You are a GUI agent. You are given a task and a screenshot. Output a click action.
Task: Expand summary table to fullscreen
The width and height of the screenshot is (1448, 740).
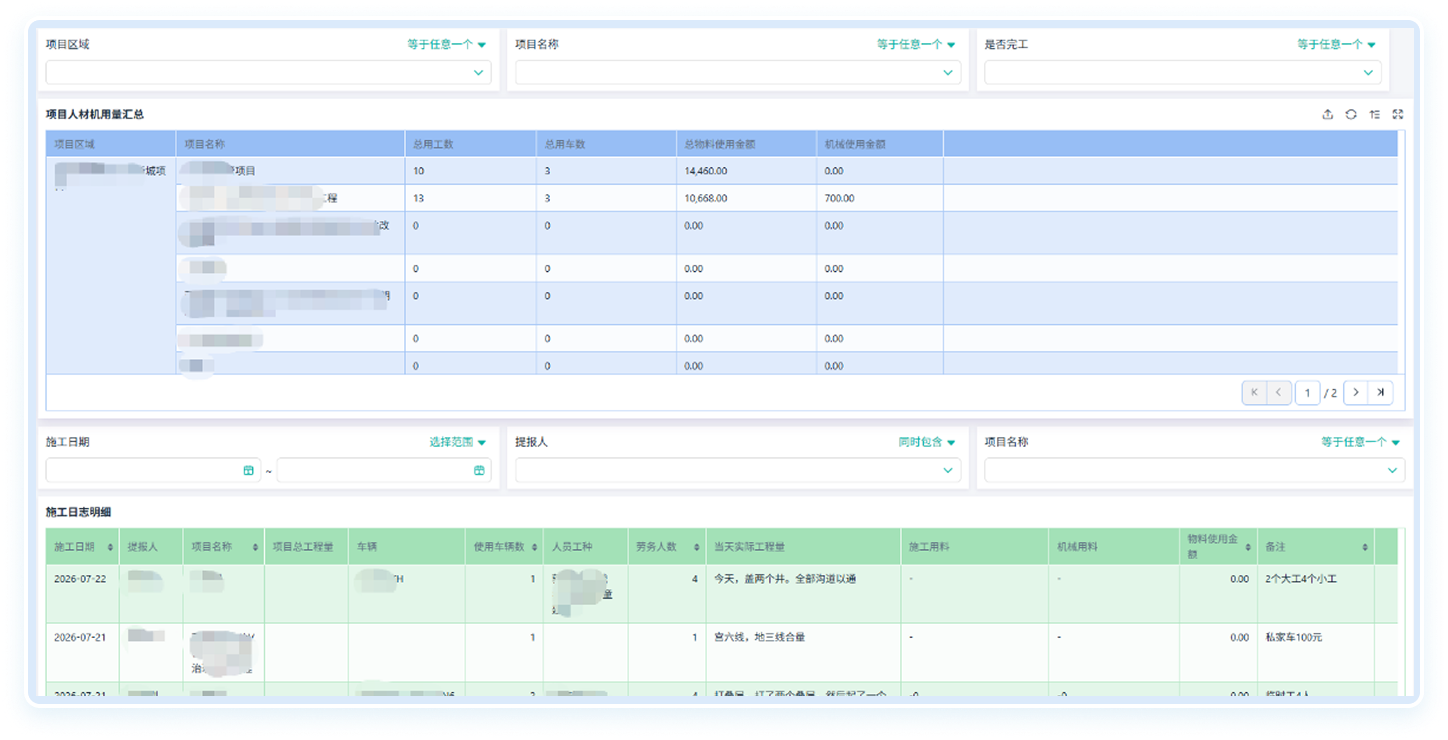(1398, 115)
